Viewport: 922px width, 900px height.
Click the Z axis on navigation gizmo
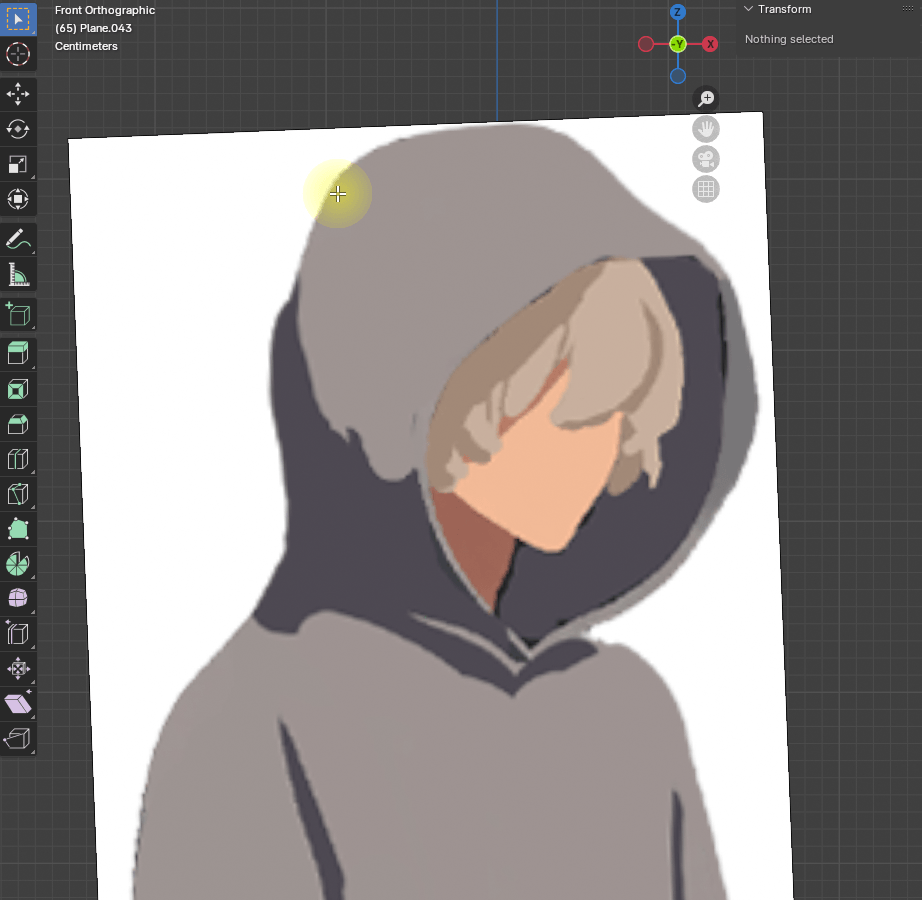pyautogui.click(x=678, y=12)
